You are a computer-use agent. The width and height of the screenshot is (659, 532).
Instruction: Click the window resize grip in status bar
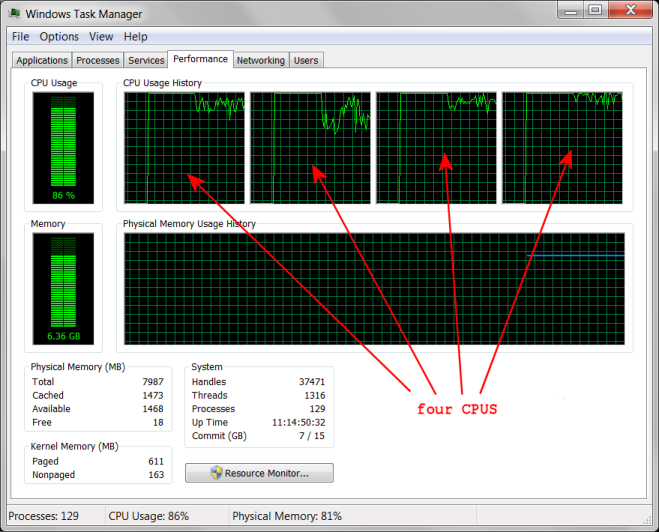[x=647, y=520]
